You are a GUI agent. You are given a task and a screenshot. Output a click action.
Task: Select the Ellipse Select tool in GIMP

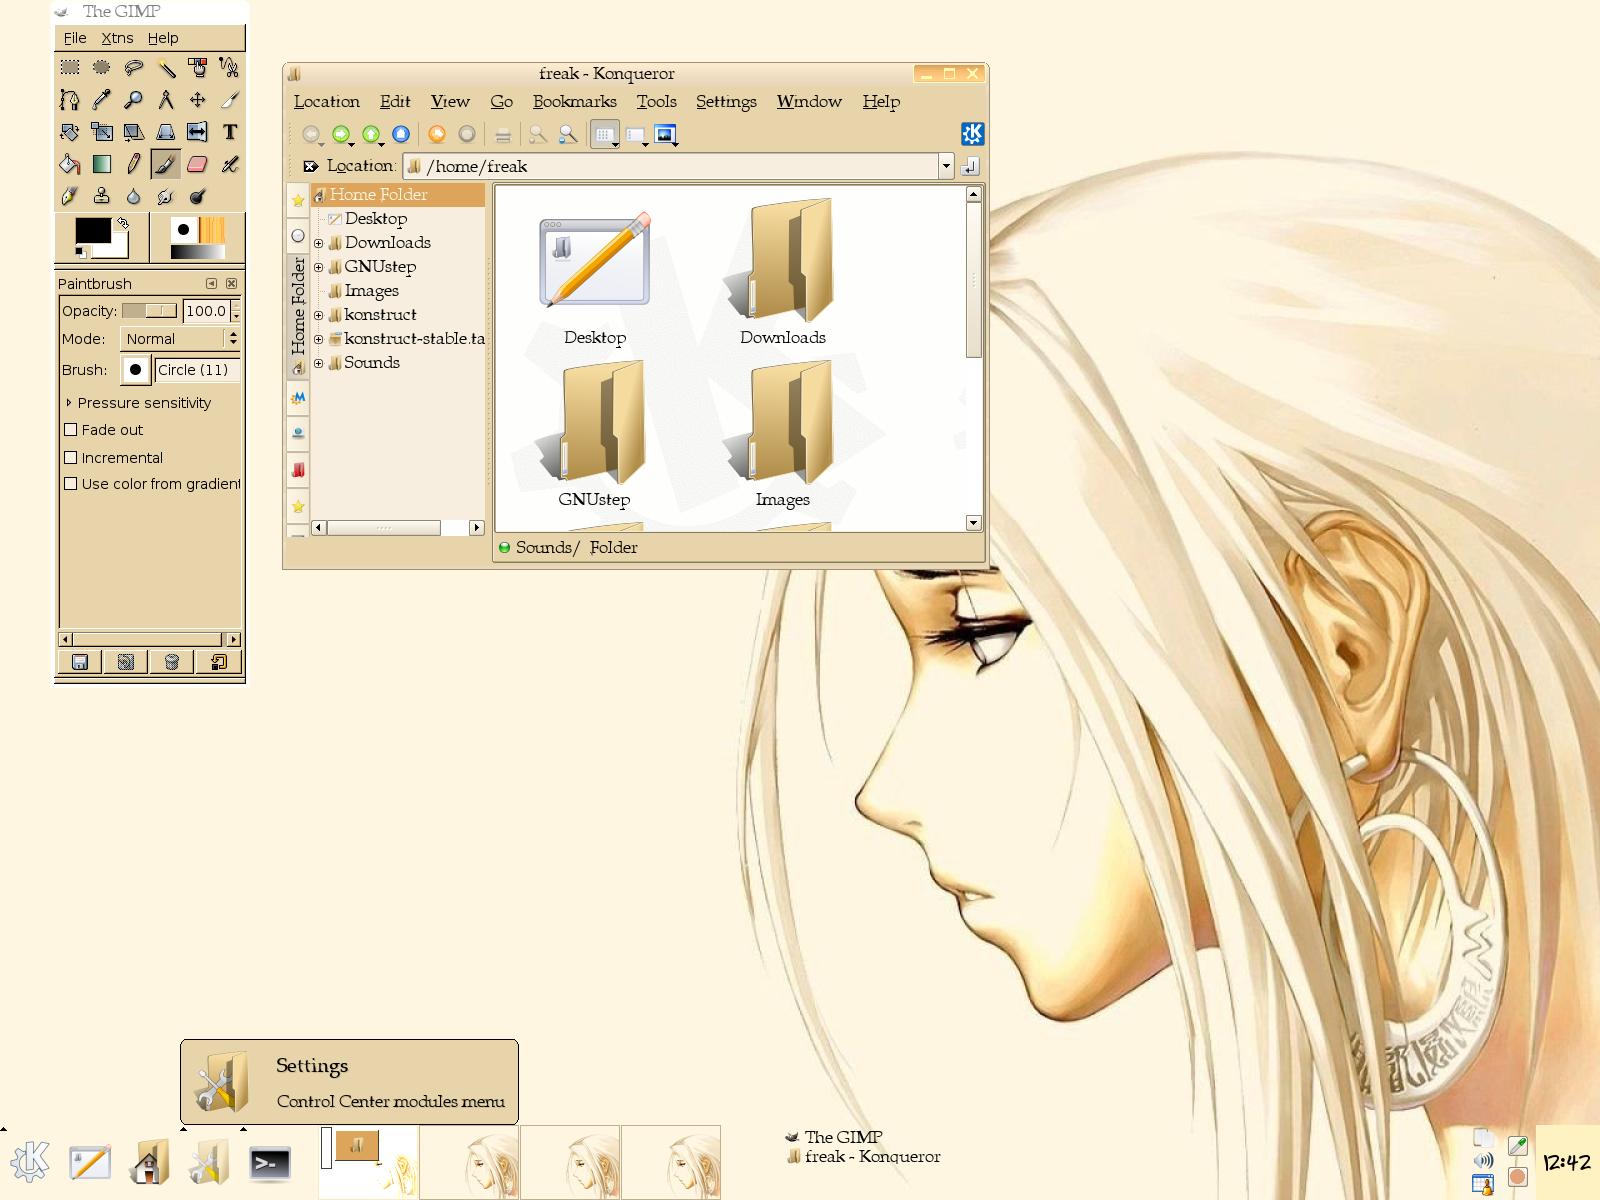[101, 67]
